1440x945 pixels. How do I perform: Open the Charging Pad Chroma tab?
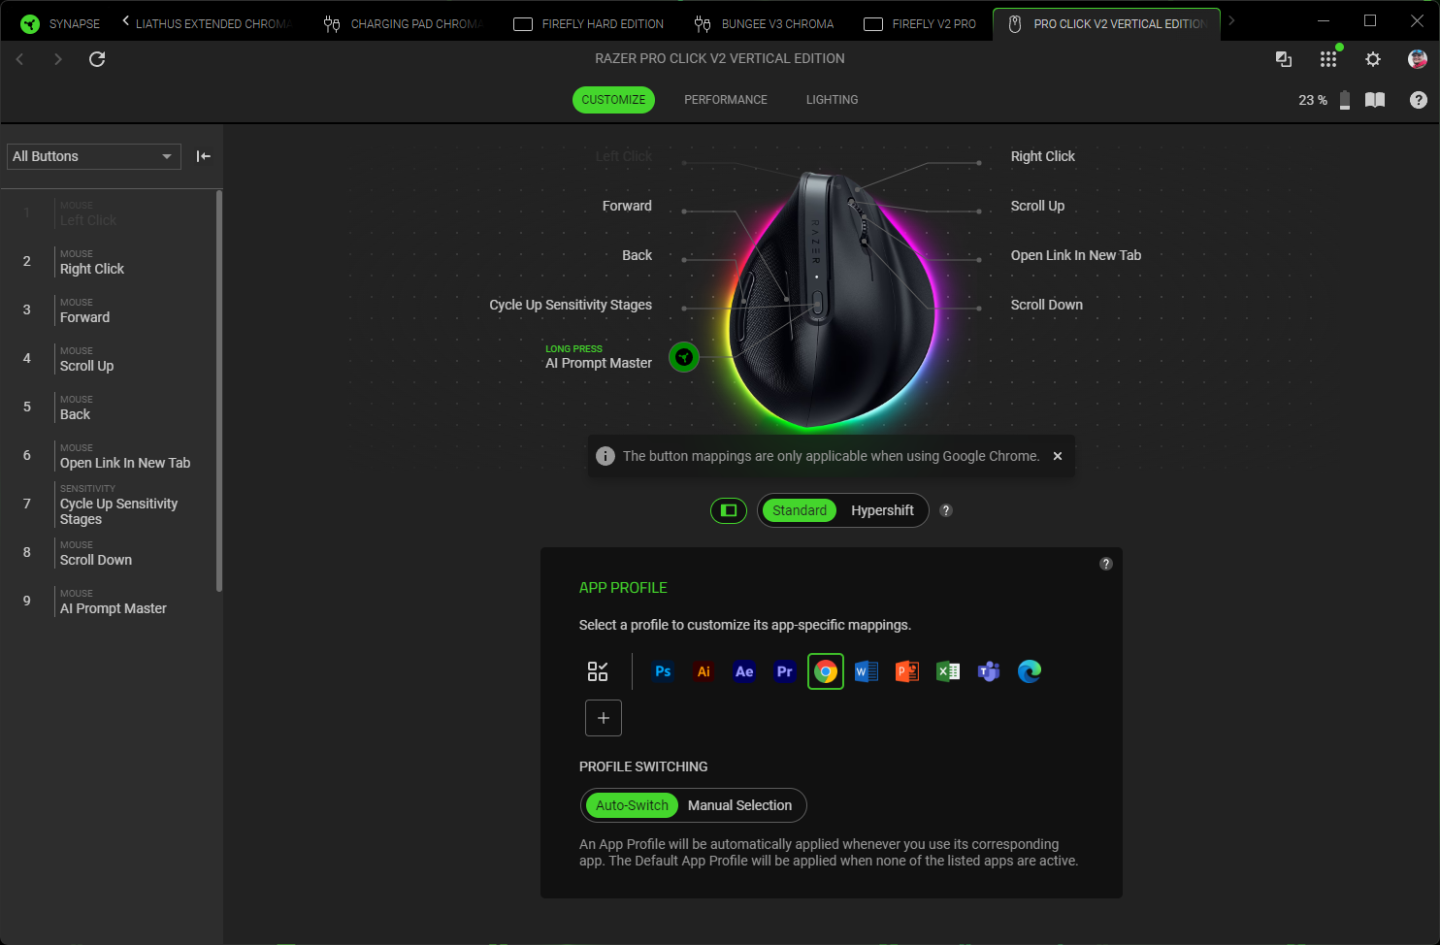coord(404,24)
